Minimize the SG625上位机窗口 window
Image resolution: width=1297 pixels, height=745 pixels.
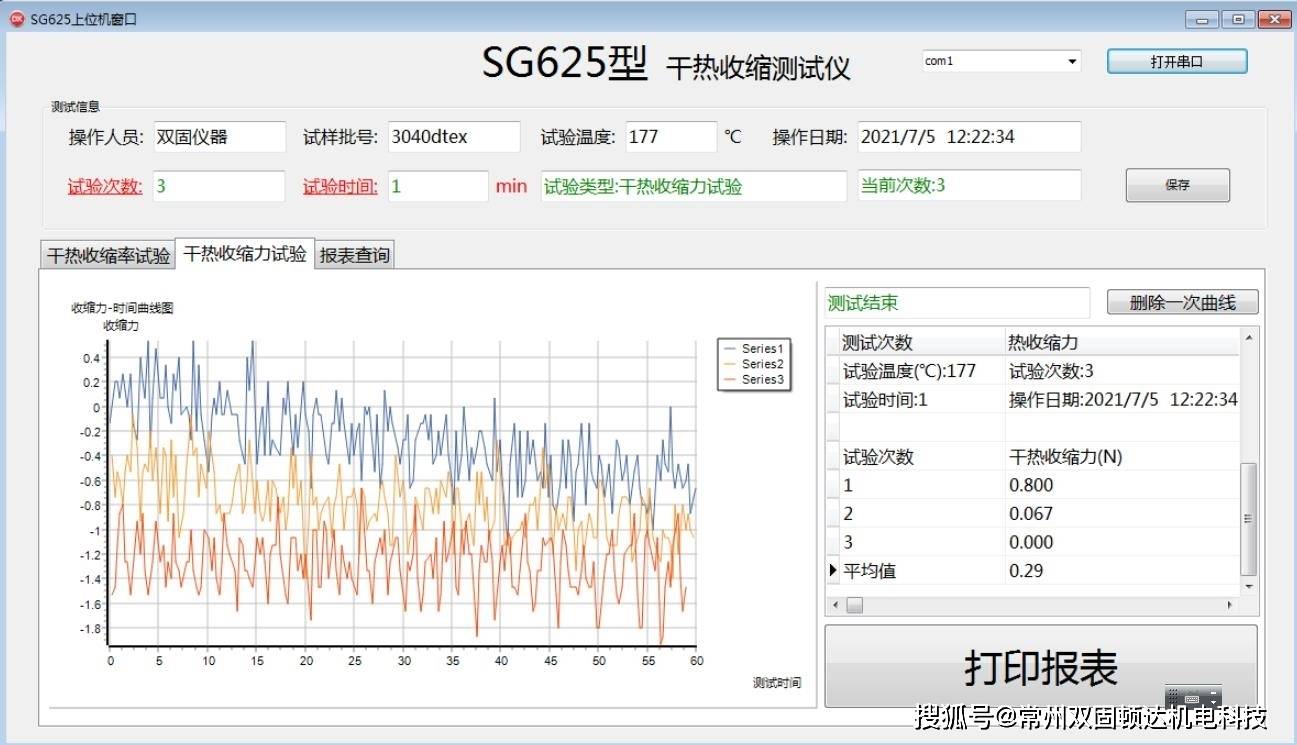tap(1203, 19)
